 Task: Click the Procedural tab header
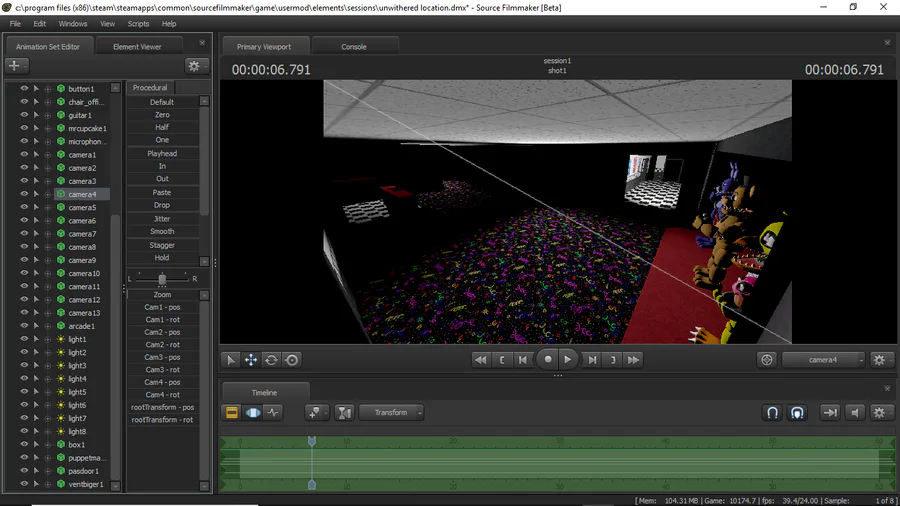click(x=150, y=87)
